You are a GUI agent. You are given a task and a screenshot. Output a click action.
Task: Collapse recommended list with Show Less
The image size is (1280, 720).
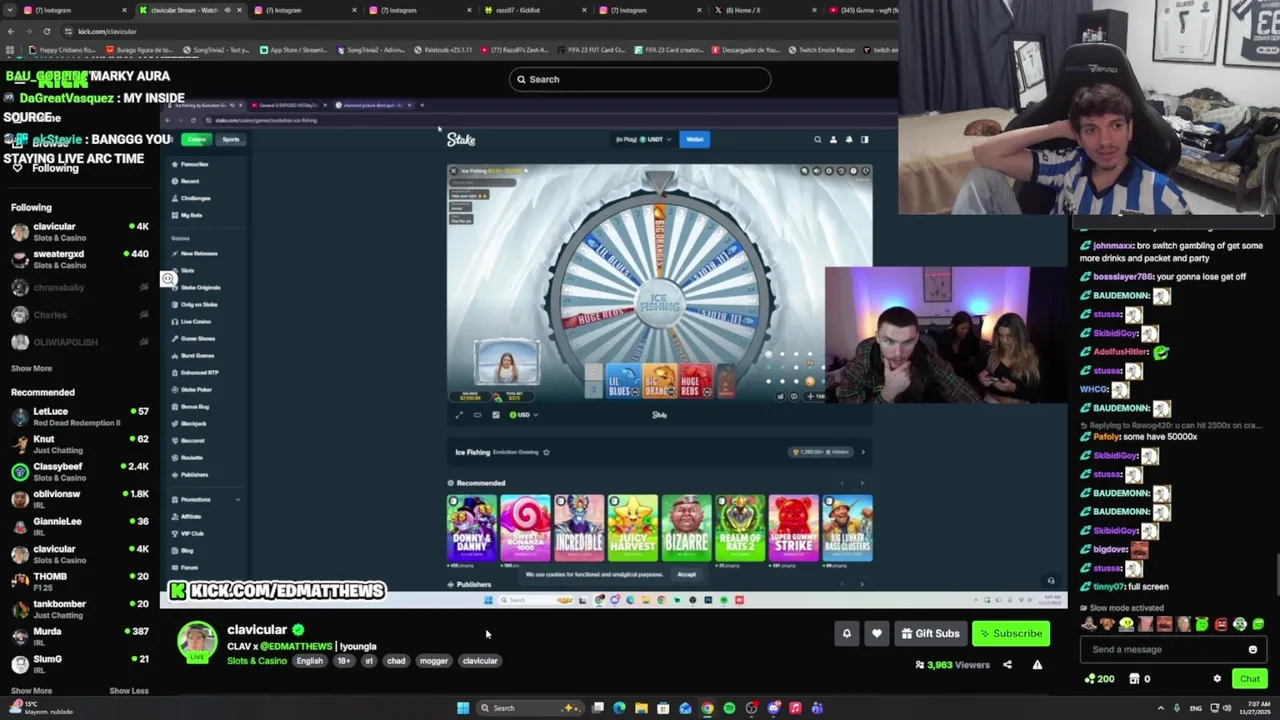[128, 691]
